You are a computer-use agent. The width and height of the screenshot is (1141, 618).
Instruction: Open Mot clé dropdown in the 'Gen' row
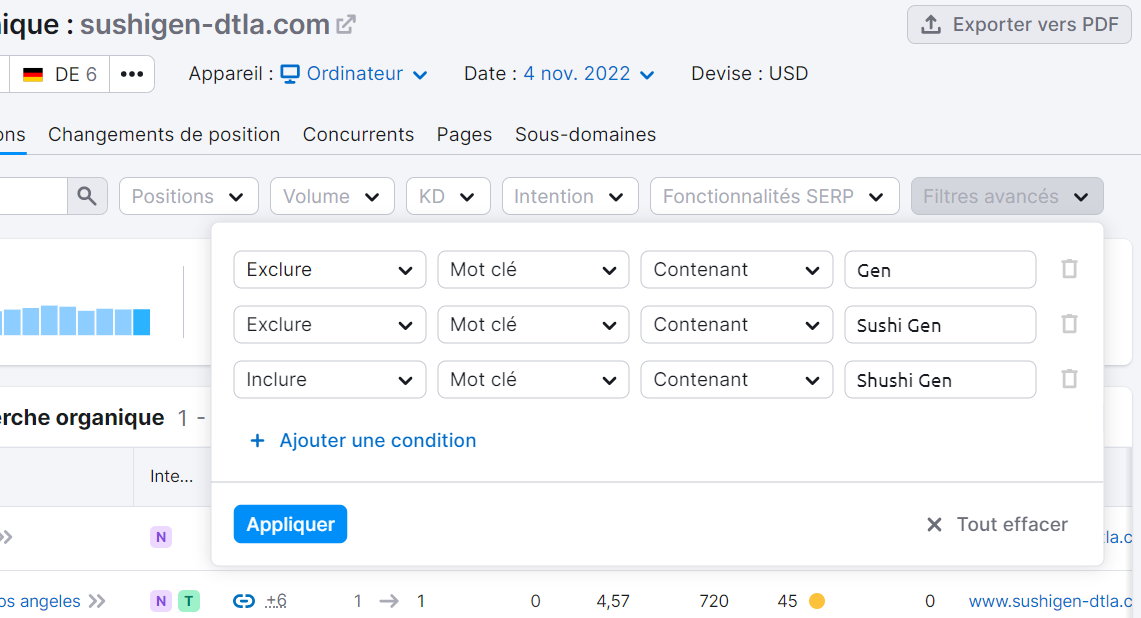coord(533,269)
